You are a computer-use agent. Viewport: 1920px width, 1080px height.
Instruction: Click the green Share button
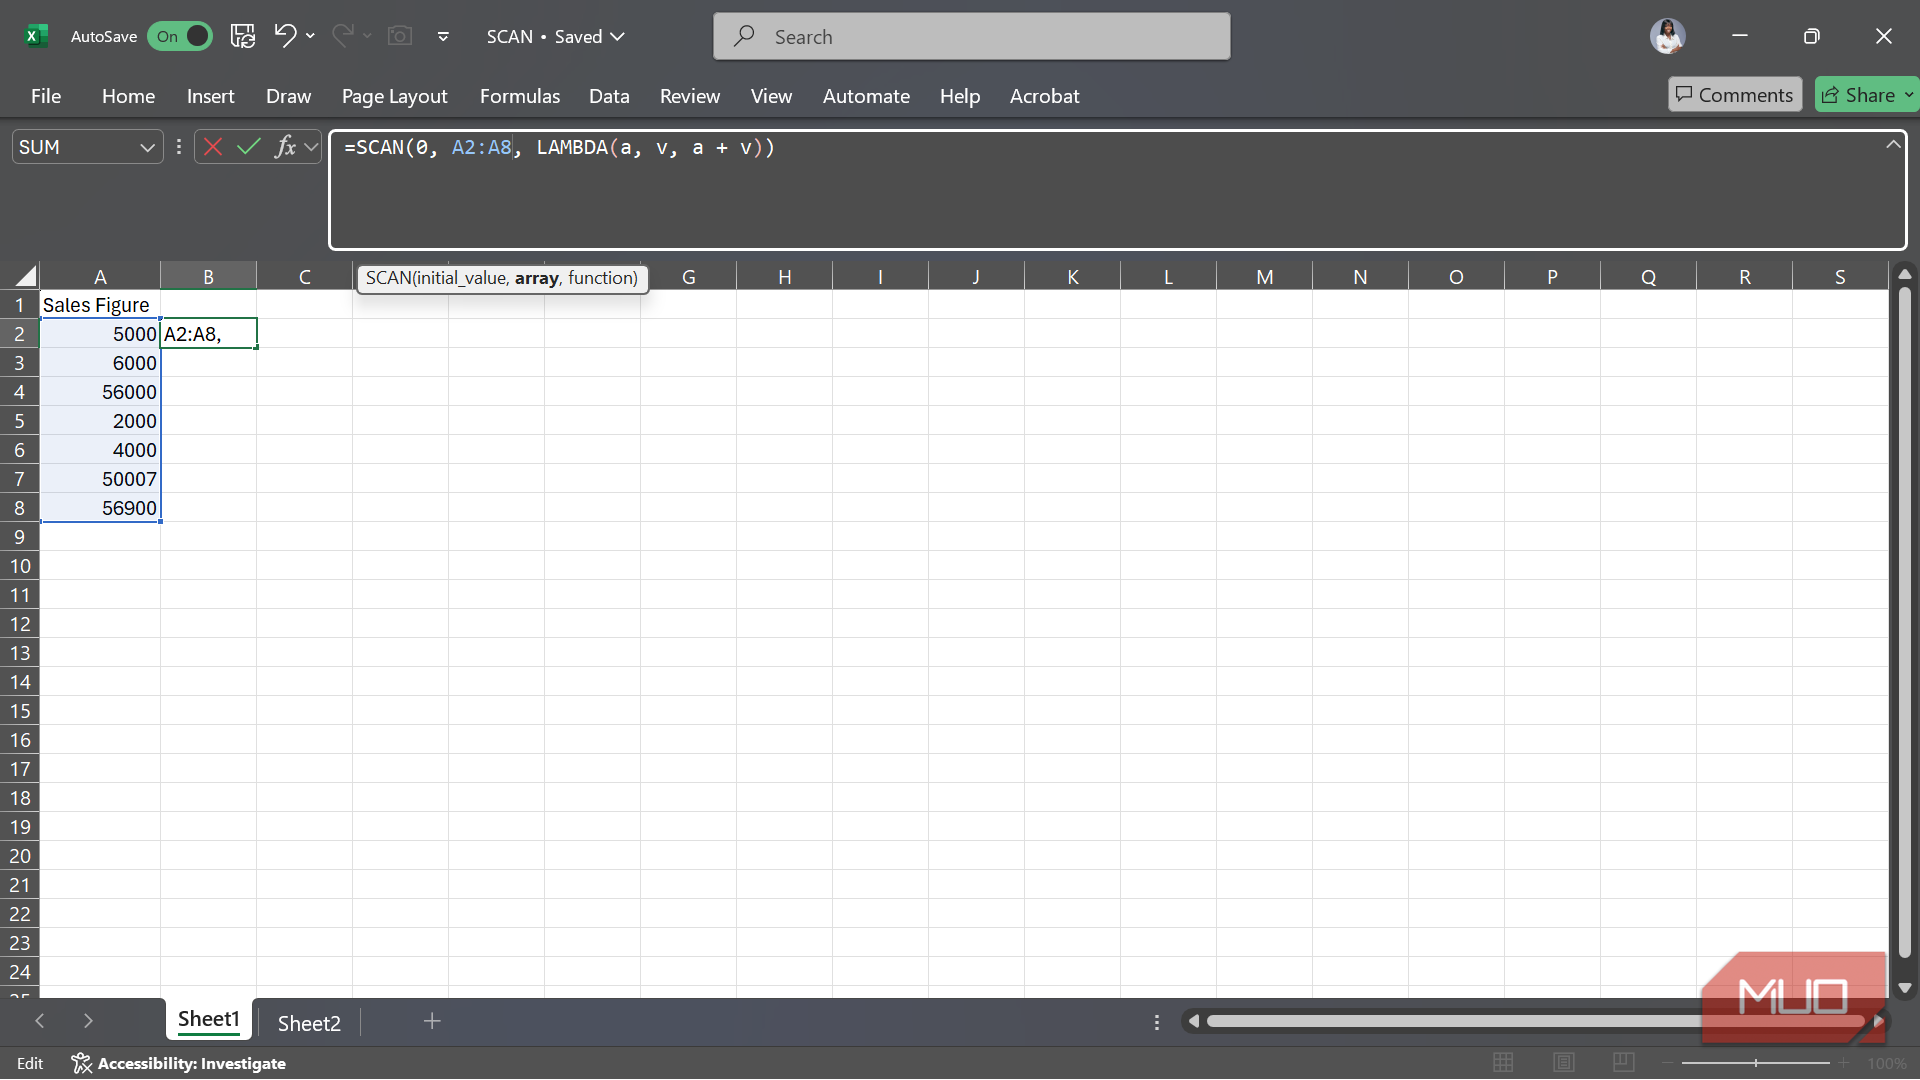pyautogui.click(x=1859, y=95)
